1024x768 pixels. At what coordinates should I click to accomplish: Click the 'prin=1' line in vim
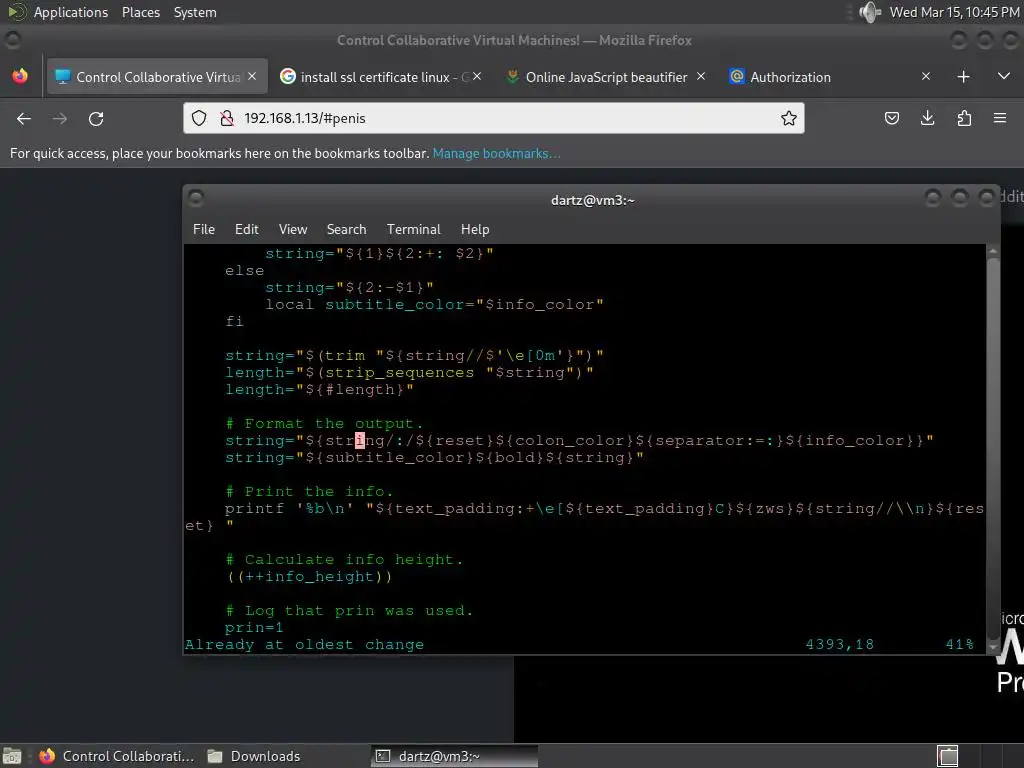pyautogui.click(x=254, y=628)
